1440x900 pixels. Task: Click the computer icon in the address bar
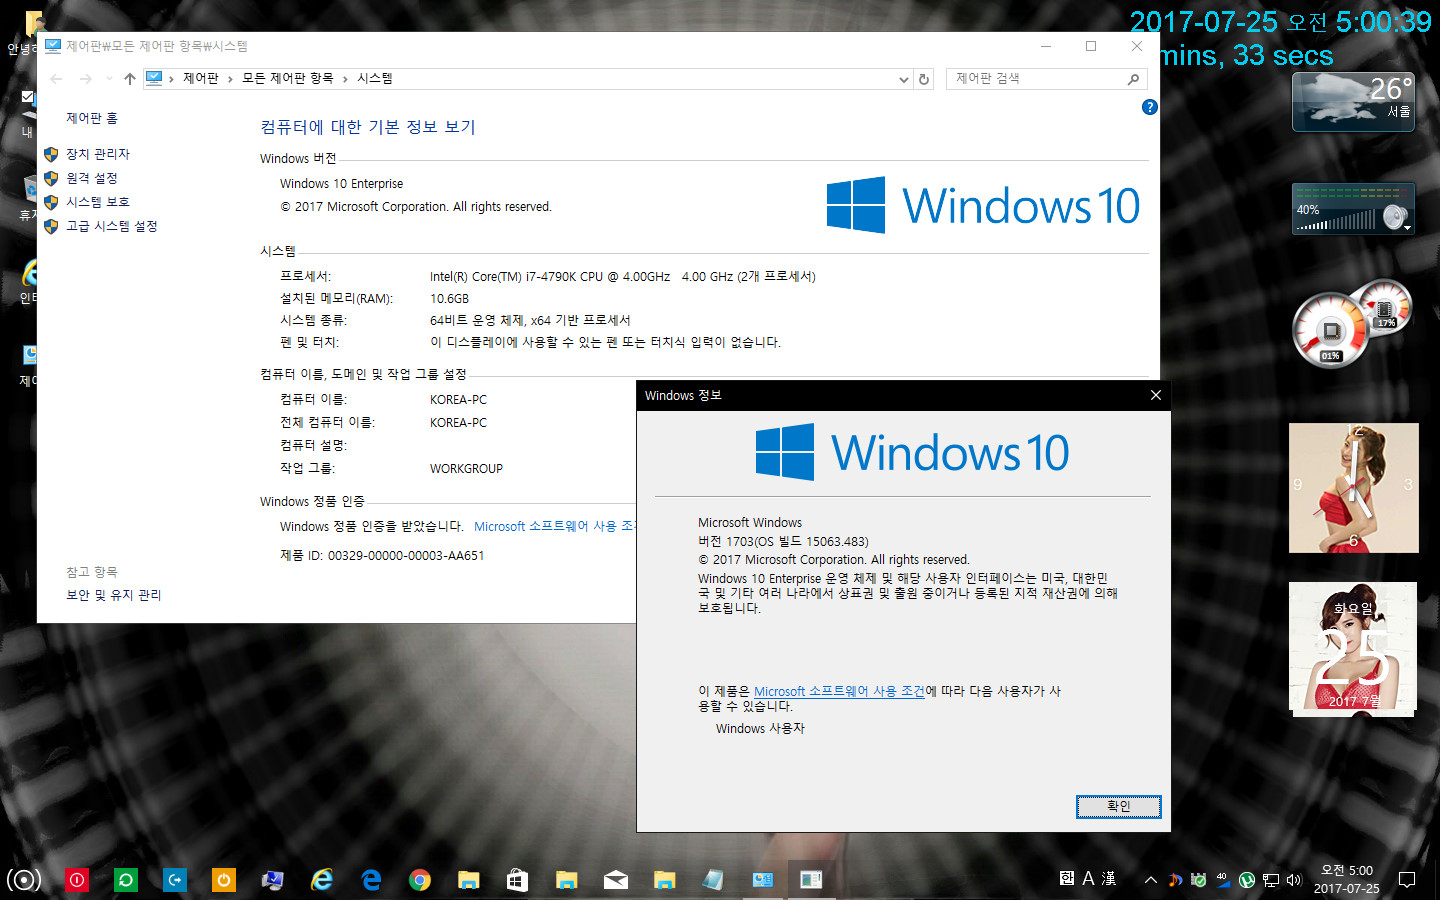(154, 78)
